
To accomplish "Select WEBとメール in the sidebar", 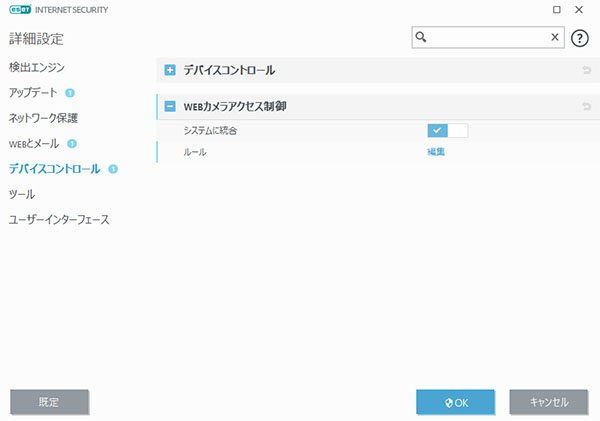I will point(34,144).
